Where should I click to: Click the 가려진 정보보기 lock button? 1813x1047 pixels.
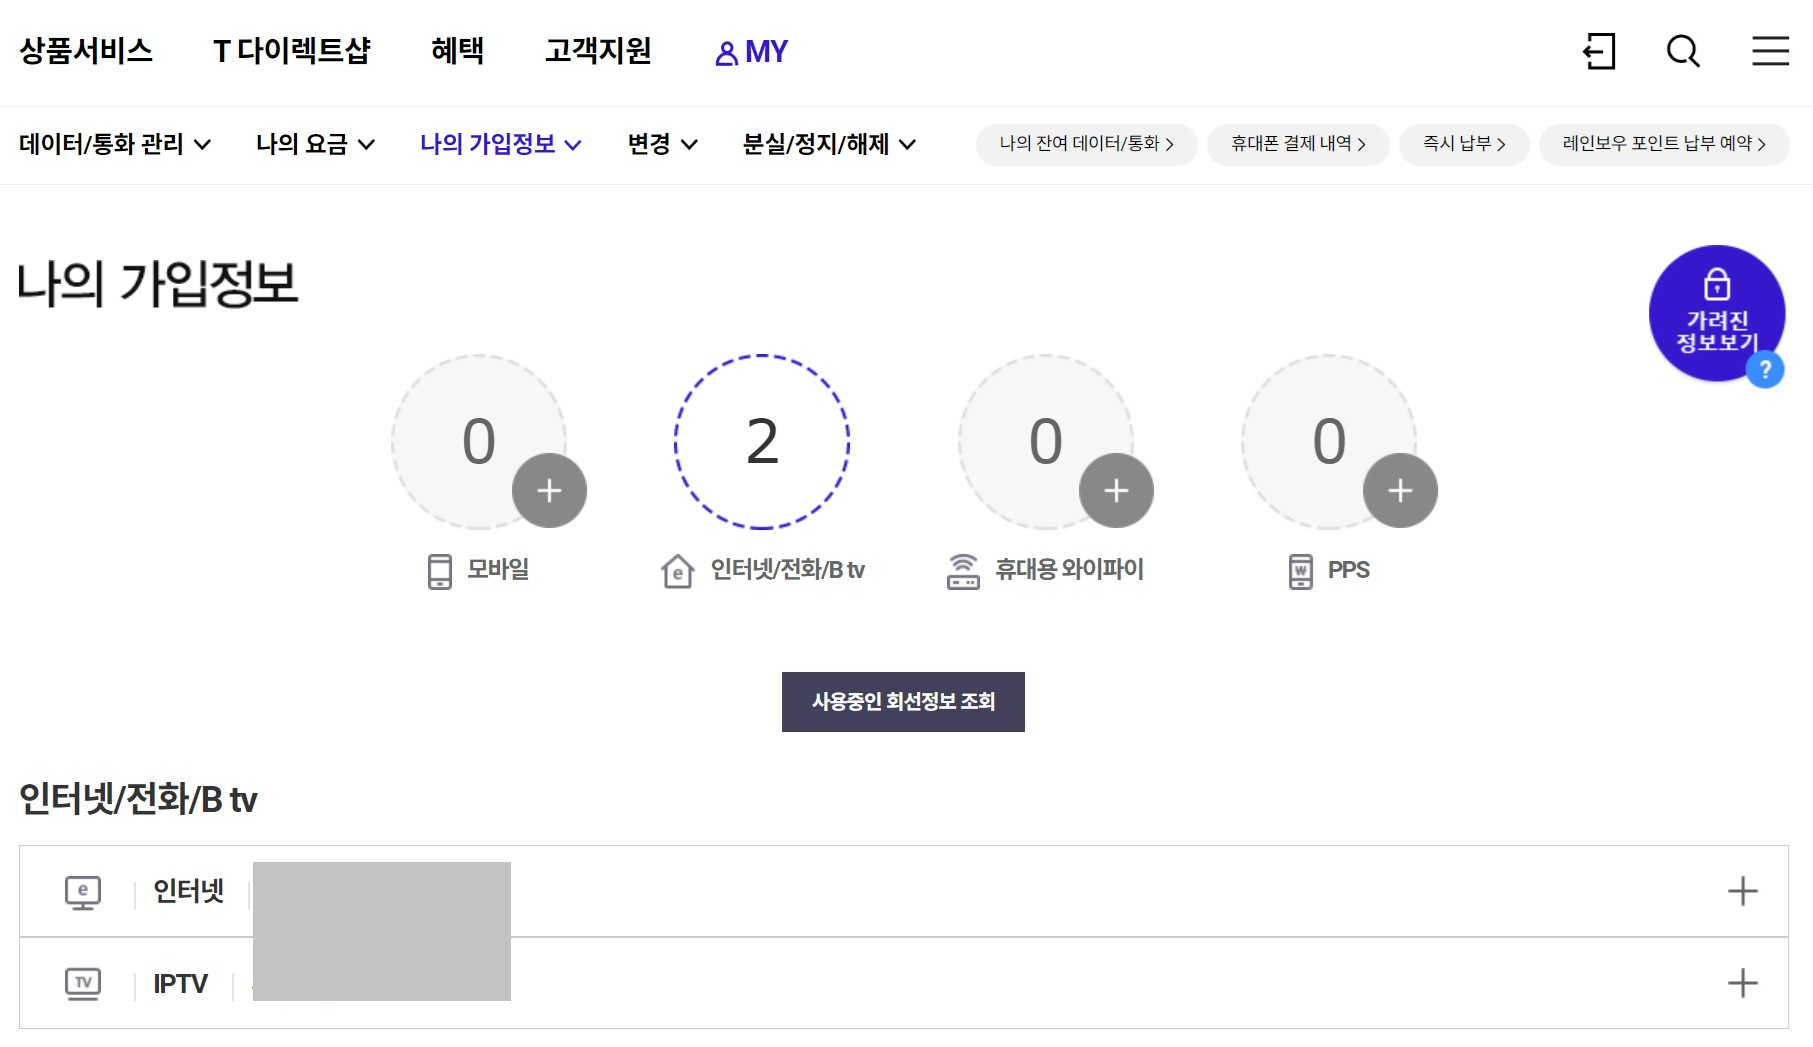[x=1716, y=312]
